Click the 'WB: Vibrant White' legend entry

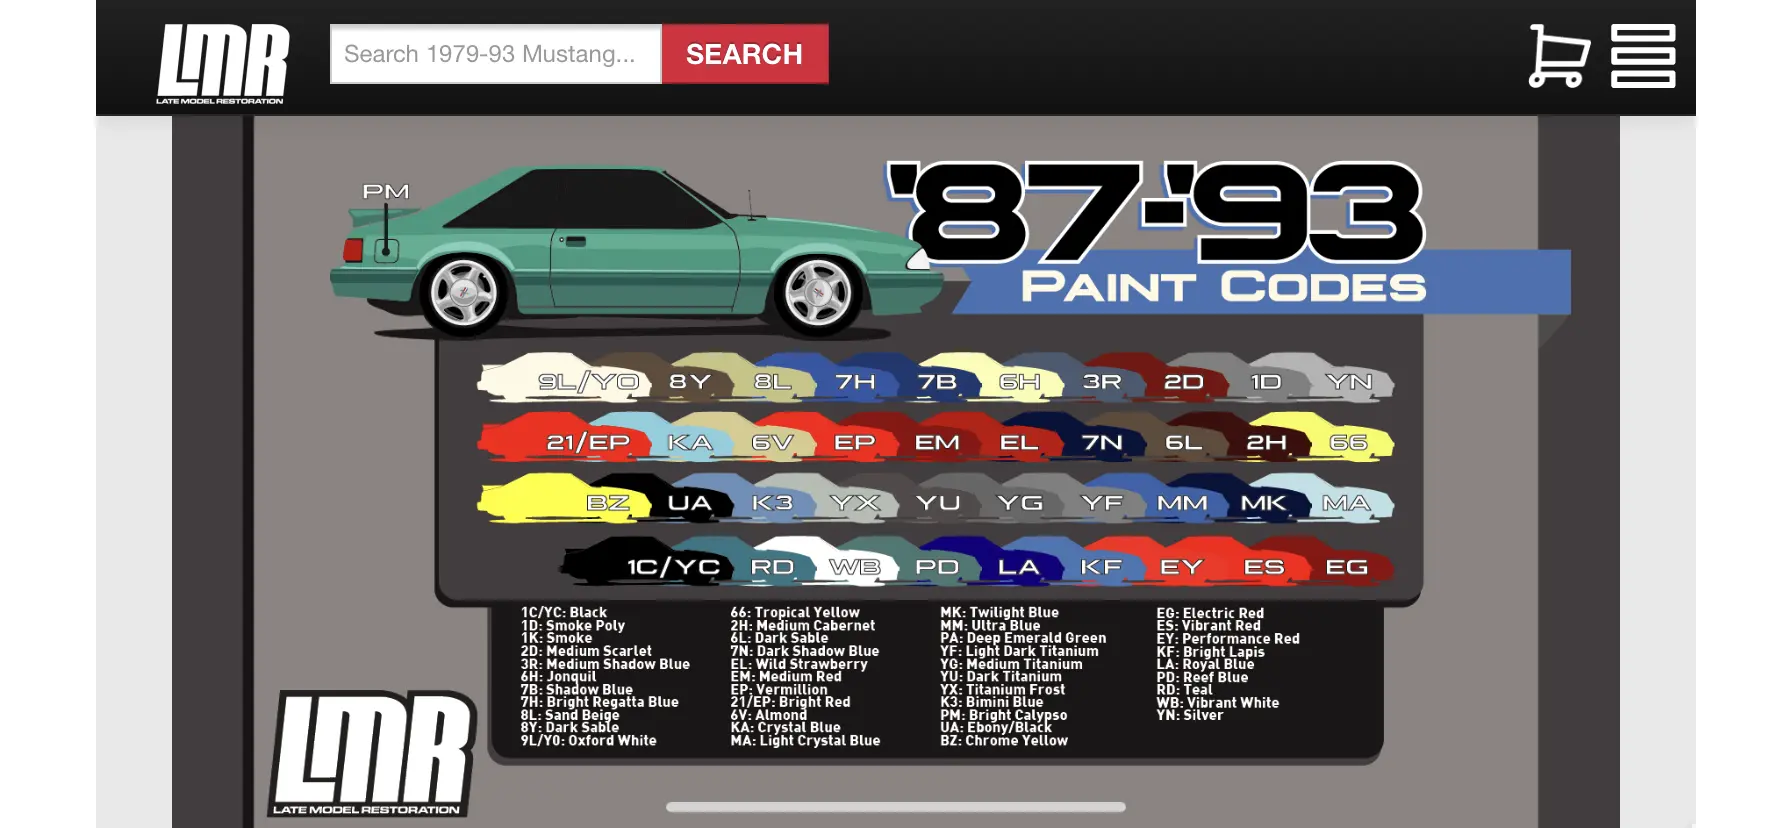coord(1218,703)
